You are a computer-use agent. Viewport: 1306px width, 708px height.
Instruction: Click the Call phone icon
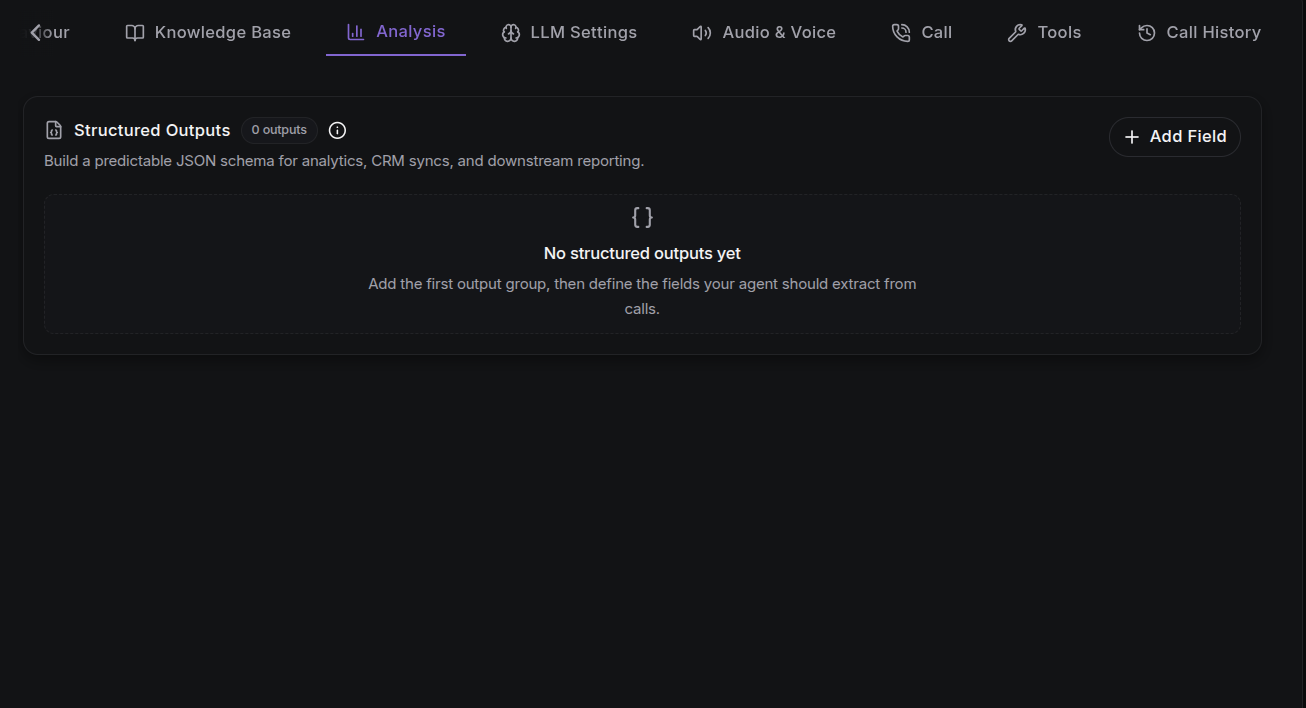tap(901, 33)
